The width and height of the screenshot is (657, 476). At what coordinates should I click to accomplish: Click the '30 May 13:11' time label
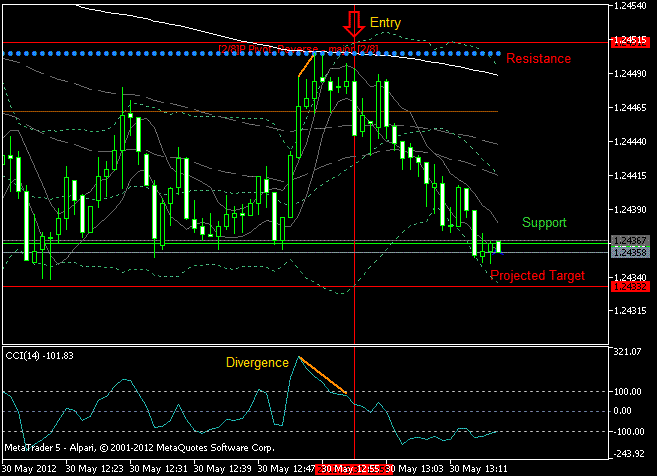click(x=478, y=468)
